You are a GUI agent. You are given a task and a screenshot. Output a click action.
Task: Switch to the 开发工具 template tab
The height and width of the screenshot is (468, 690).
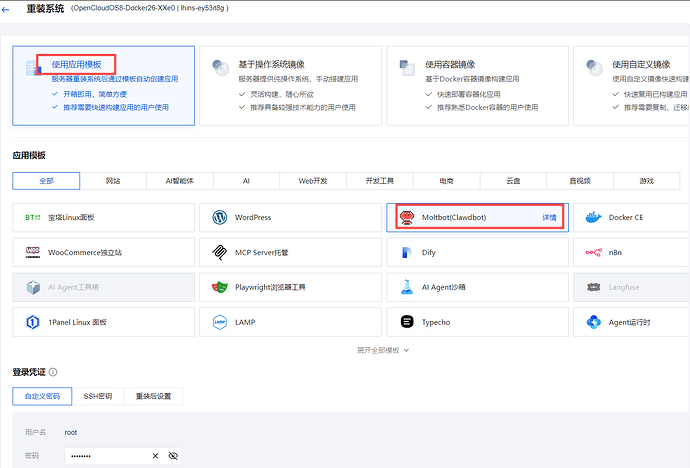(x=380, y=181)
